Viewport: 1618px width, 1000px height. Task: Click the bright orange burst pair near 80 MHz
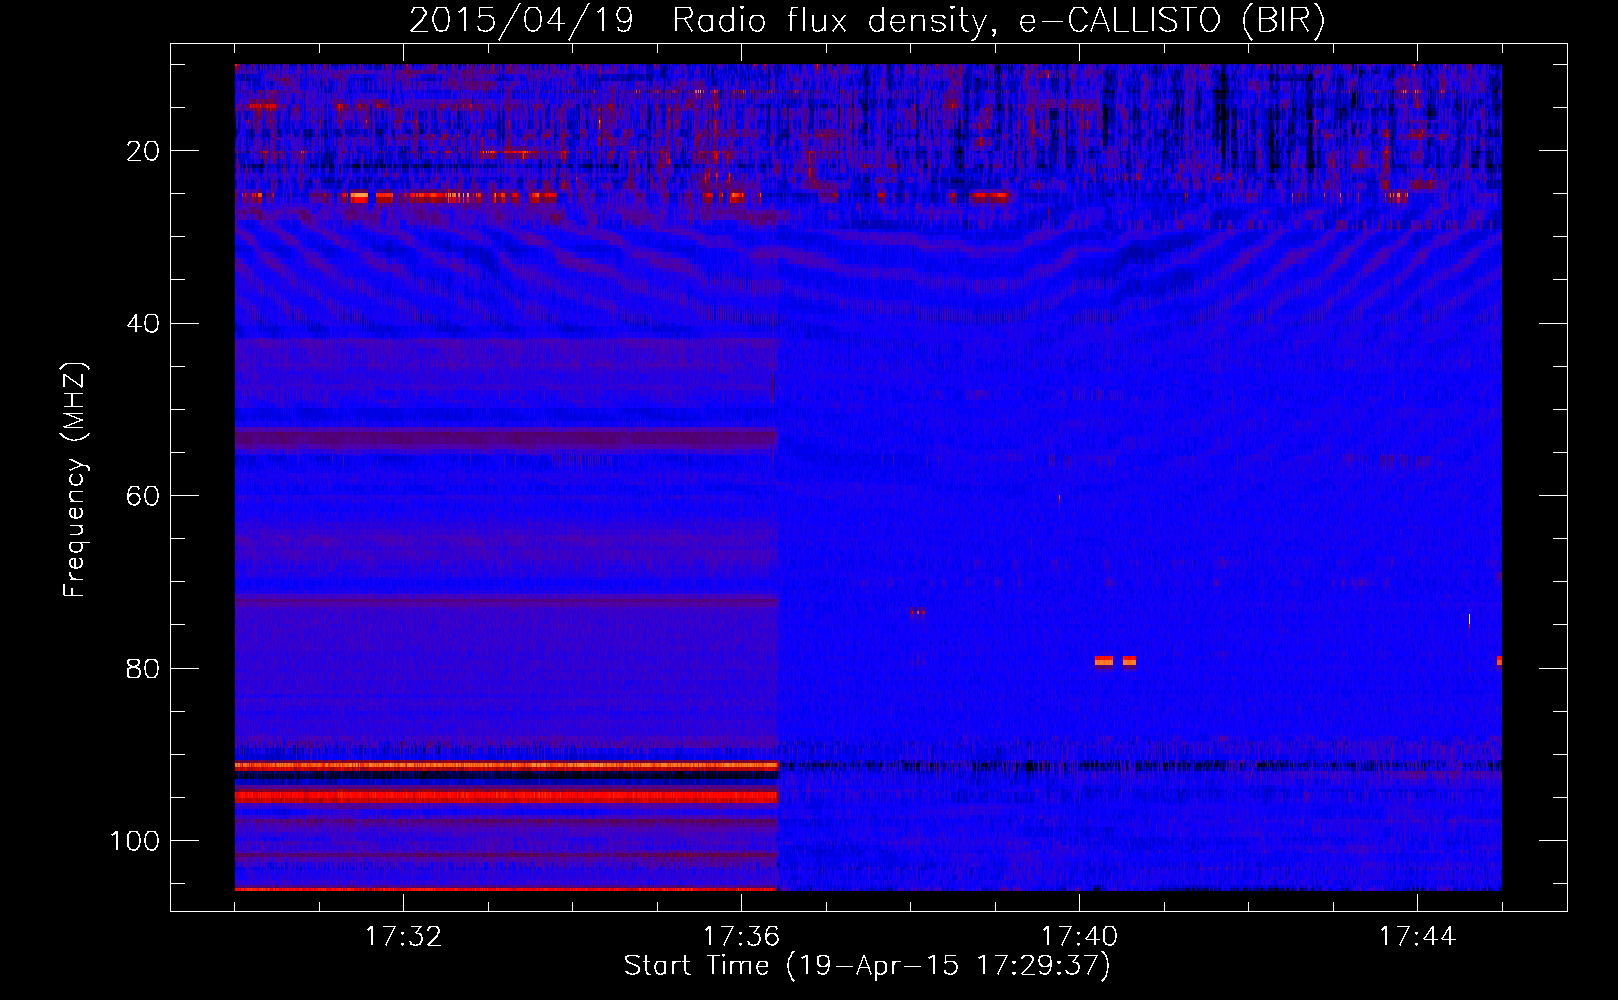click(x=1115, y=660)
